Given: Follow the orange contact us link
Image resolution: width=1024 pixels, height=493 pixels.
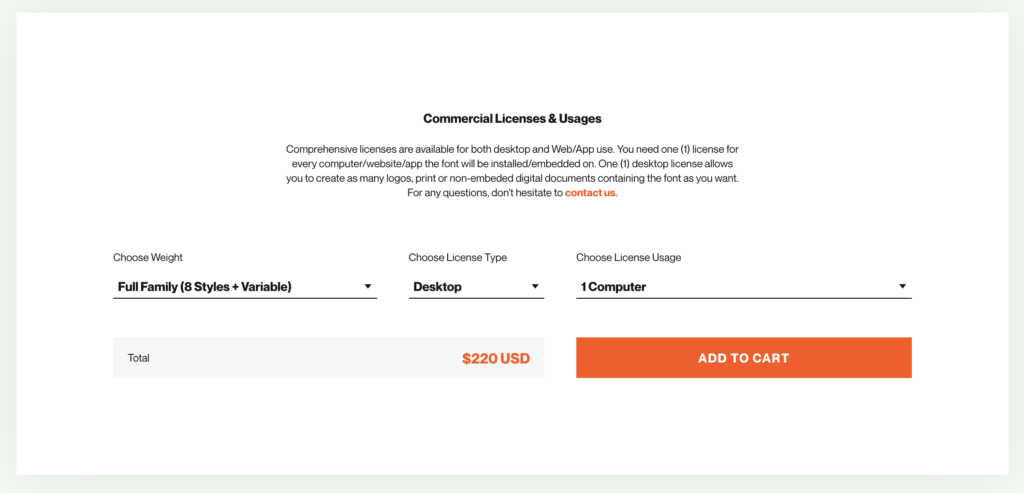Looking at the screenshot, I should click(x=590, y=193).
